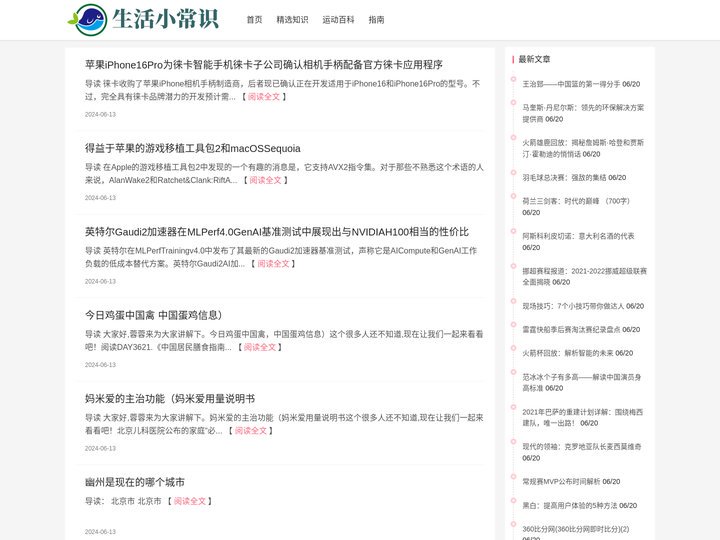Click the 生活小常识 site title
Viewport: 720px width, 540px height.
click(x=165, y=19)
